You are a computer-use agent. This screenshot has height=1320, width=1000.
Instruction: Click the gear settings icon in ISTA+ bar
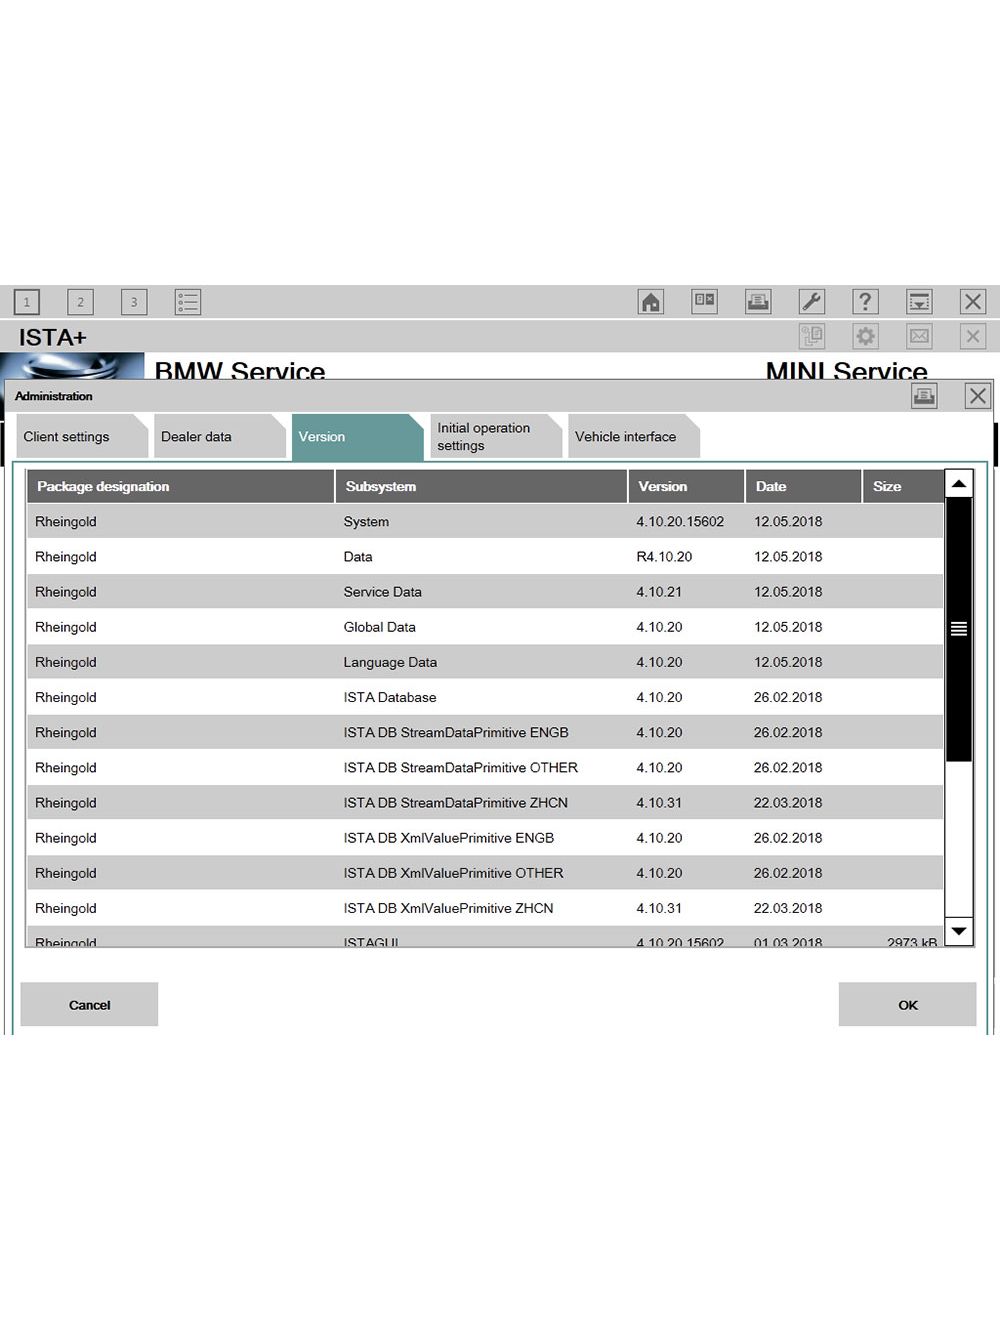(866, 336)
